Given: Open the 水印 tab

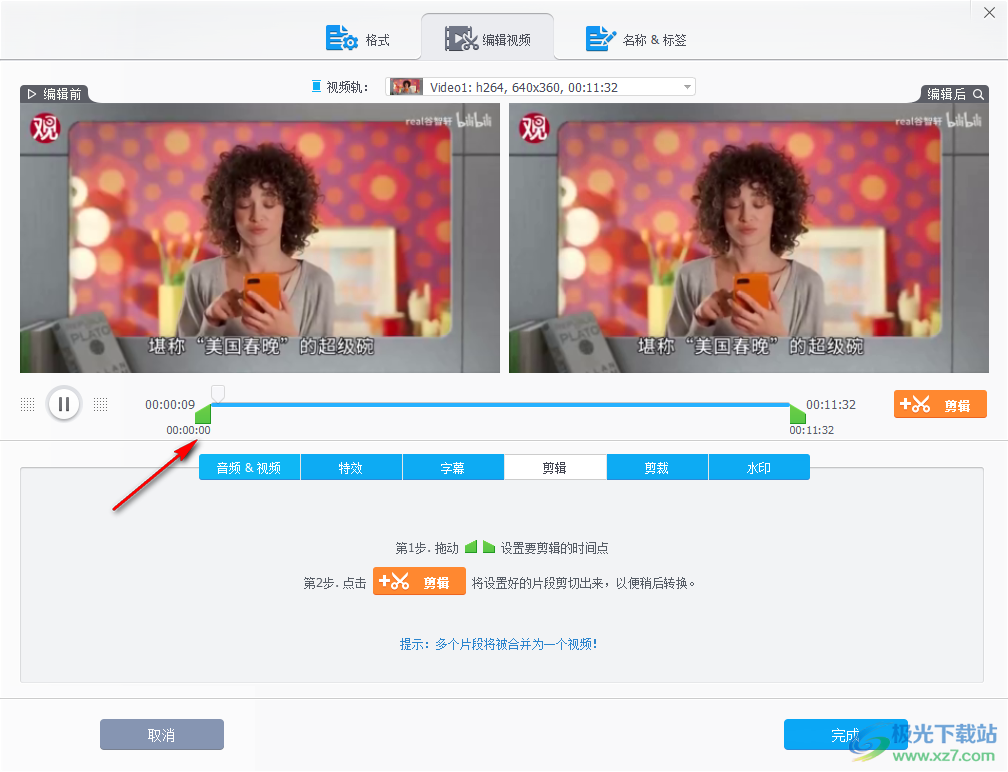Looking at the screenshot, I should coord(759,466).
